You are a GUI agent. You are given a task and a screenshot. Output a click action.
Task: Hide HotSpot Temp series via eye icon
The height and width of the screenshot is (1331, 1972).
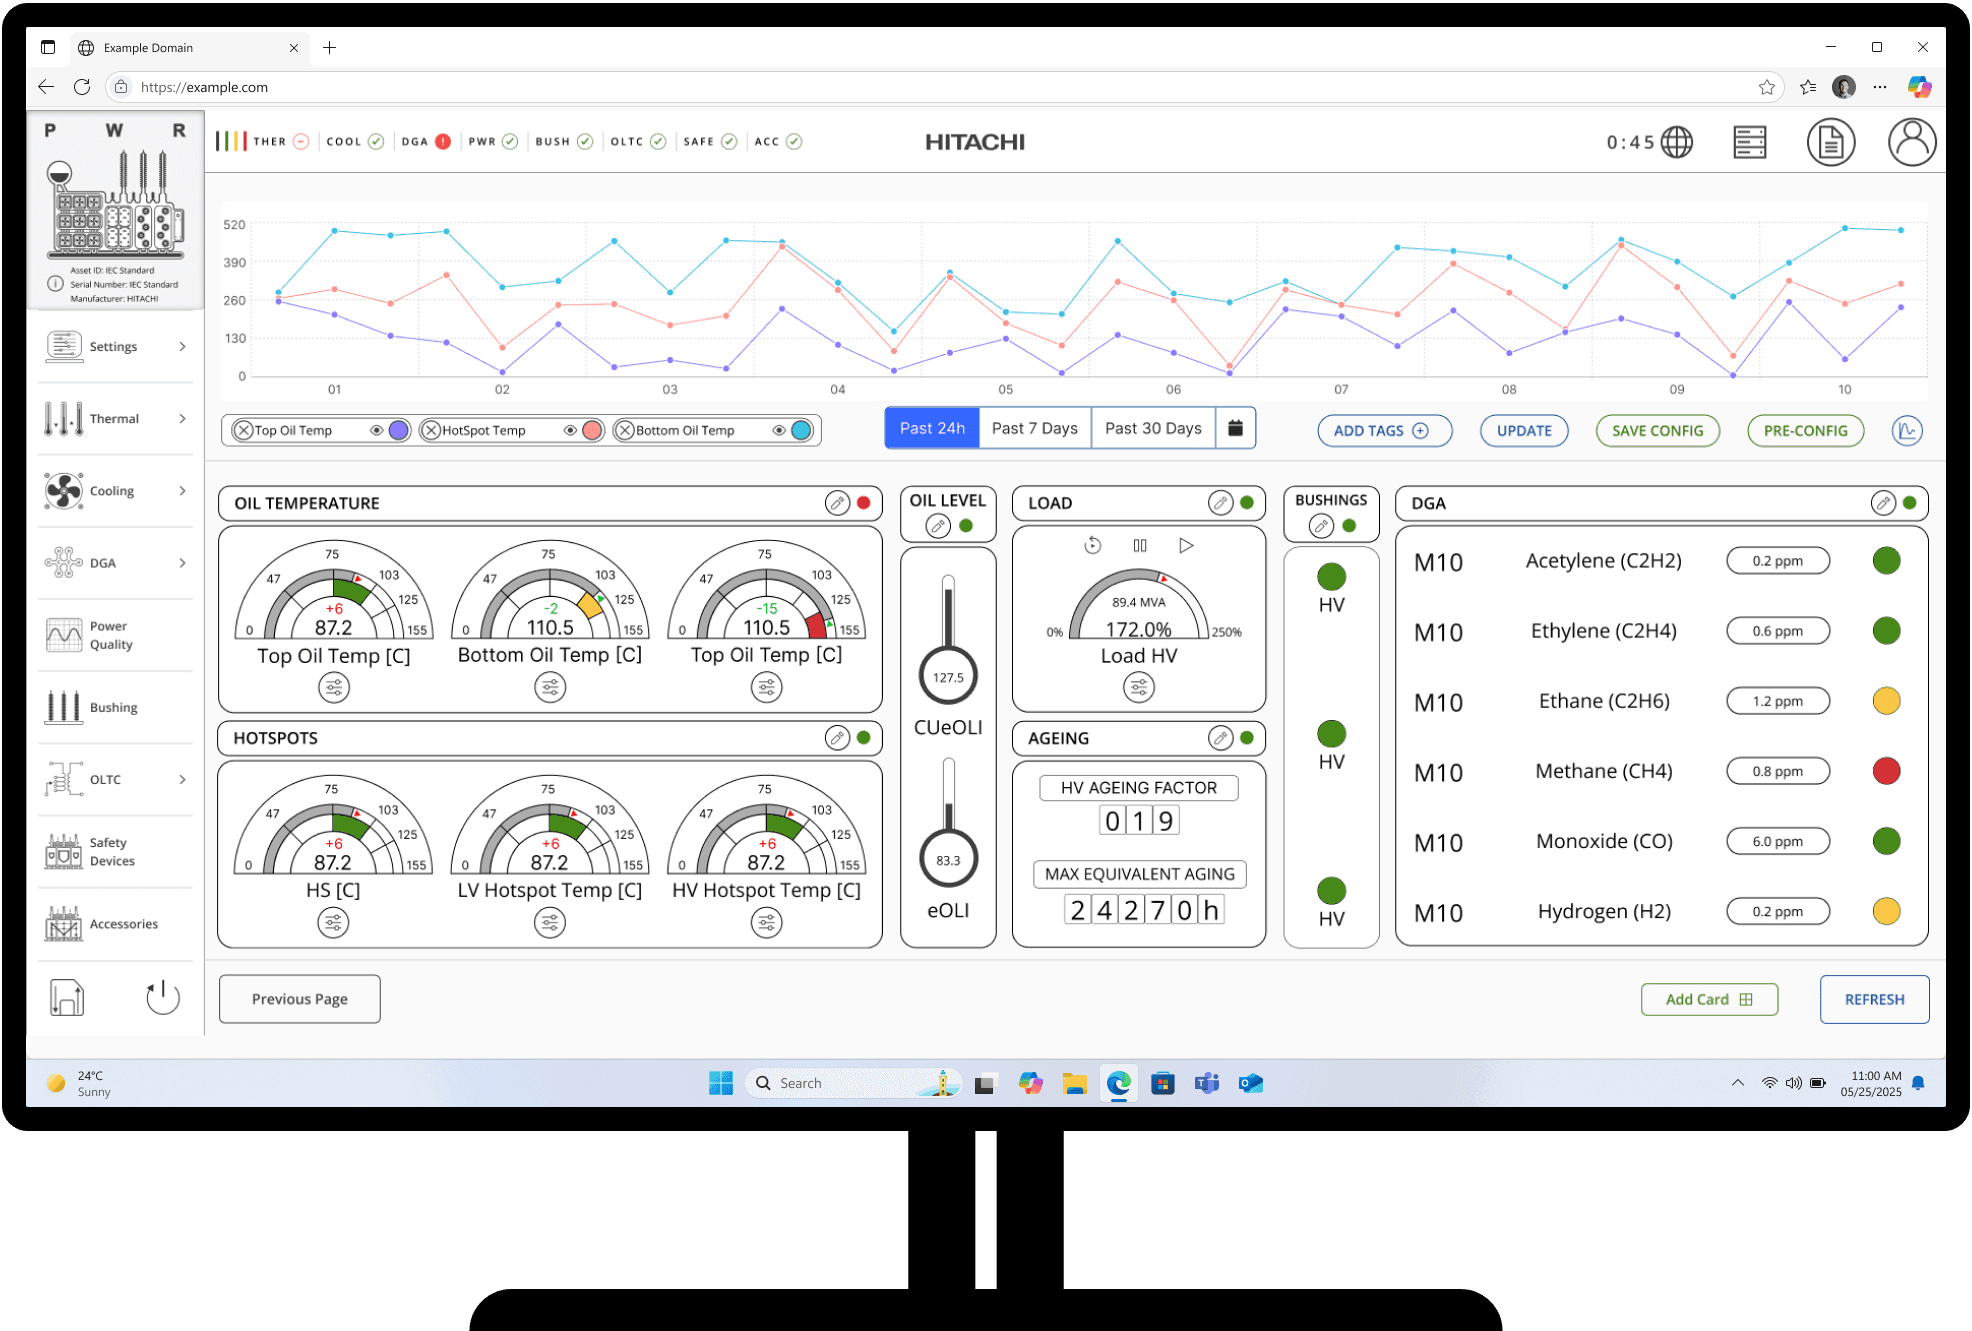tap(569, 430)
